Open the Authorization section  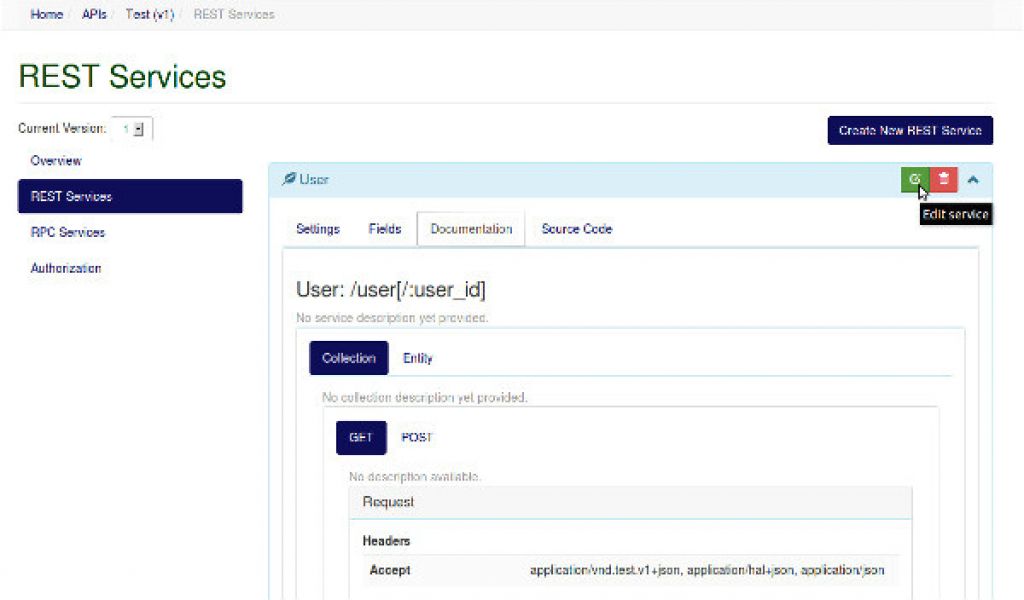tap(65, 268)
